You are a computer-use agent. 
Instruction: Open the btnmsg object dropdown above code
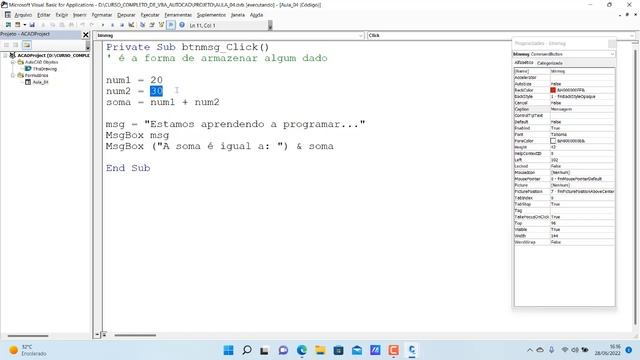[360, 36]
